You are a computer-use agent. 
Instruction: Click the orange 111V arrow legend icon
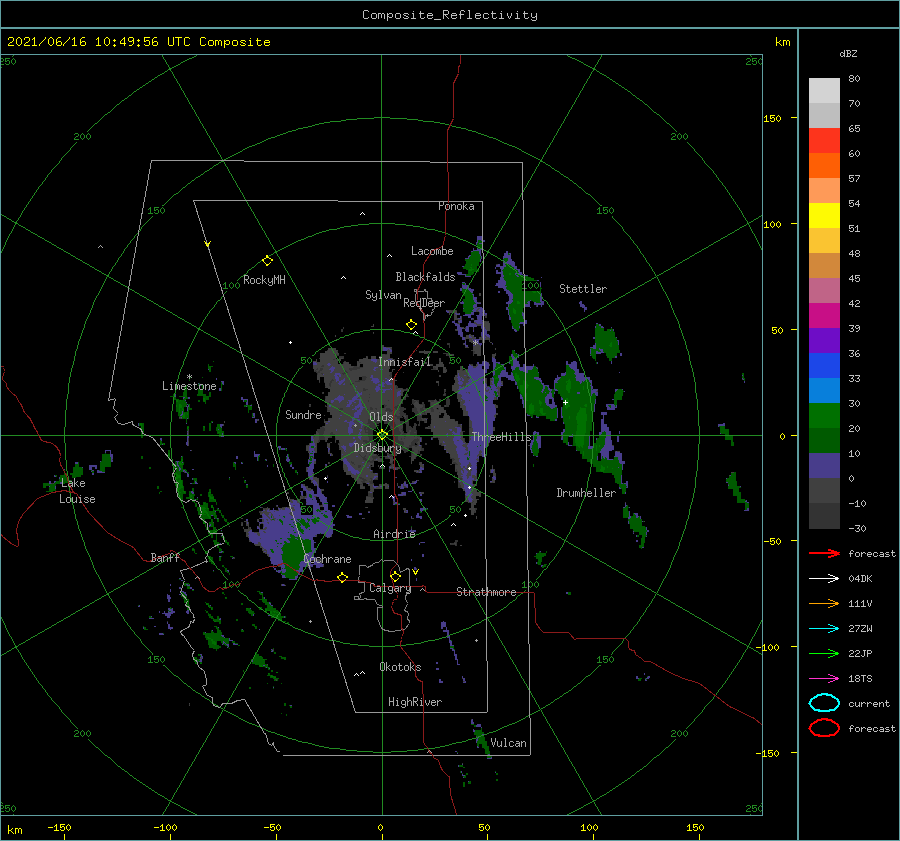tap(824, 603)
